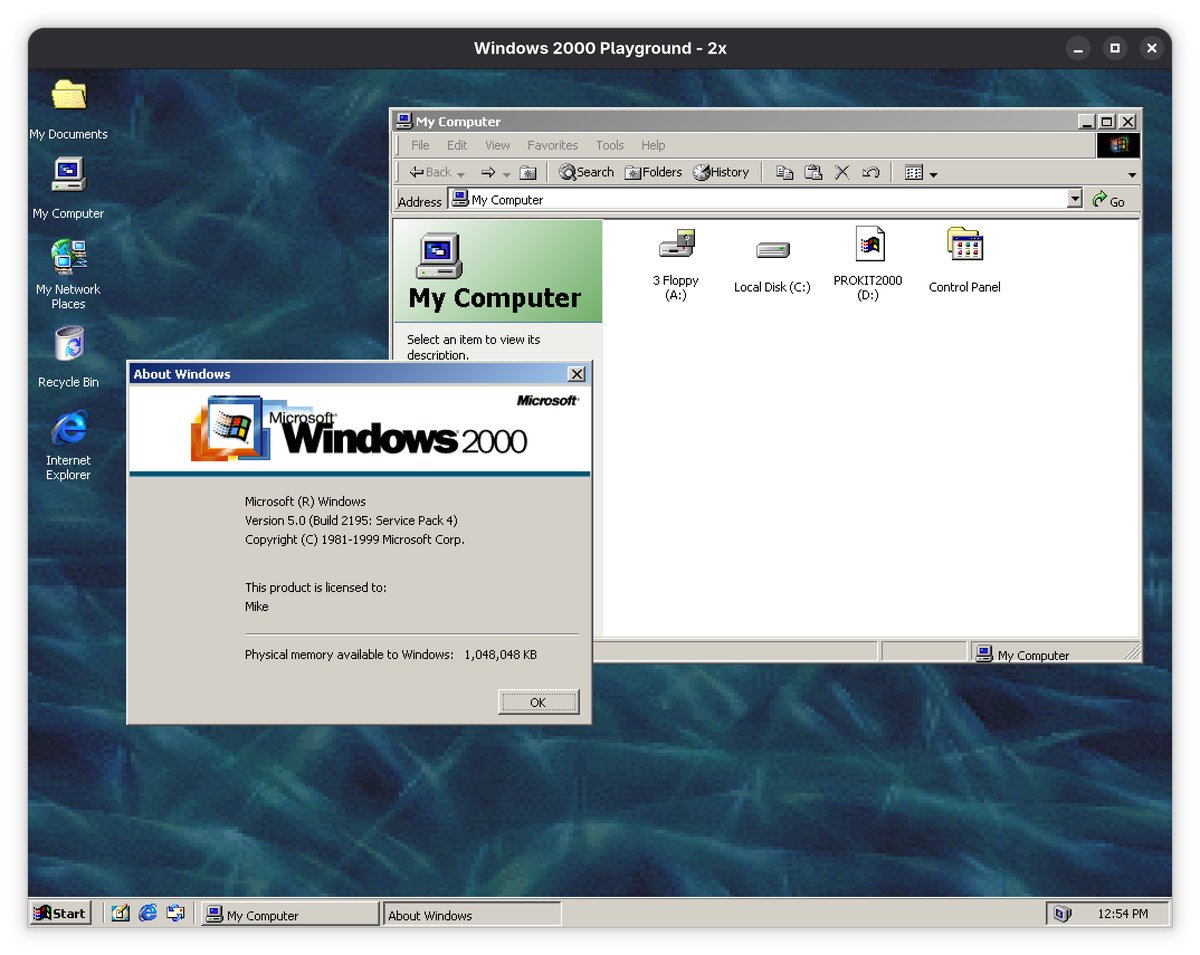Expand the Address bar dropdown list

point(1075,199)
